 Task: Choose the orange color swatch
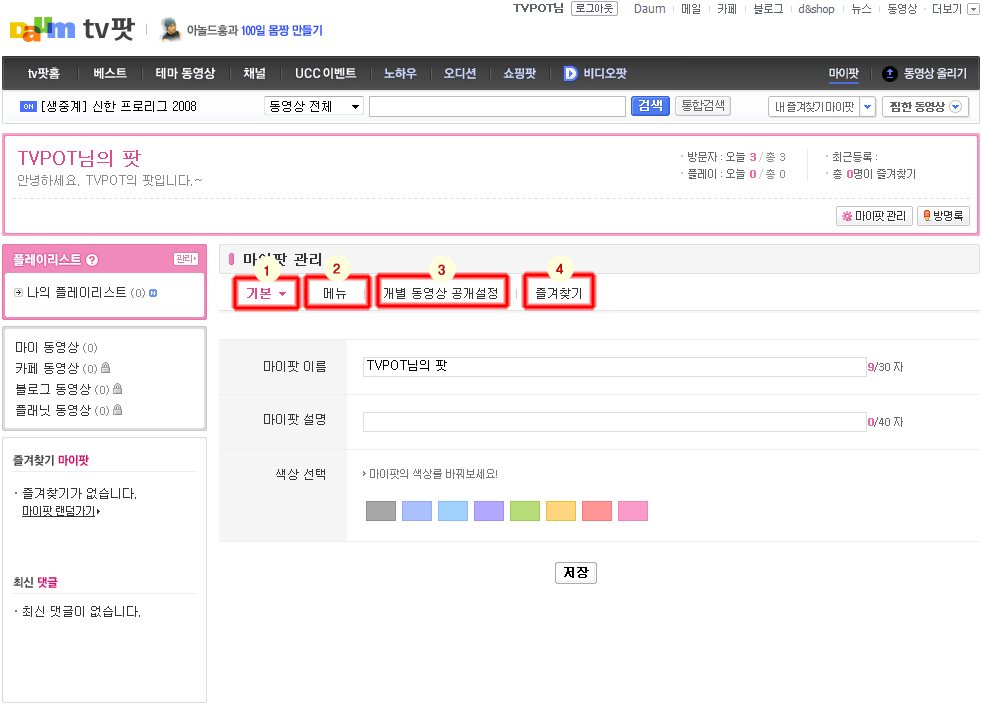561,511
